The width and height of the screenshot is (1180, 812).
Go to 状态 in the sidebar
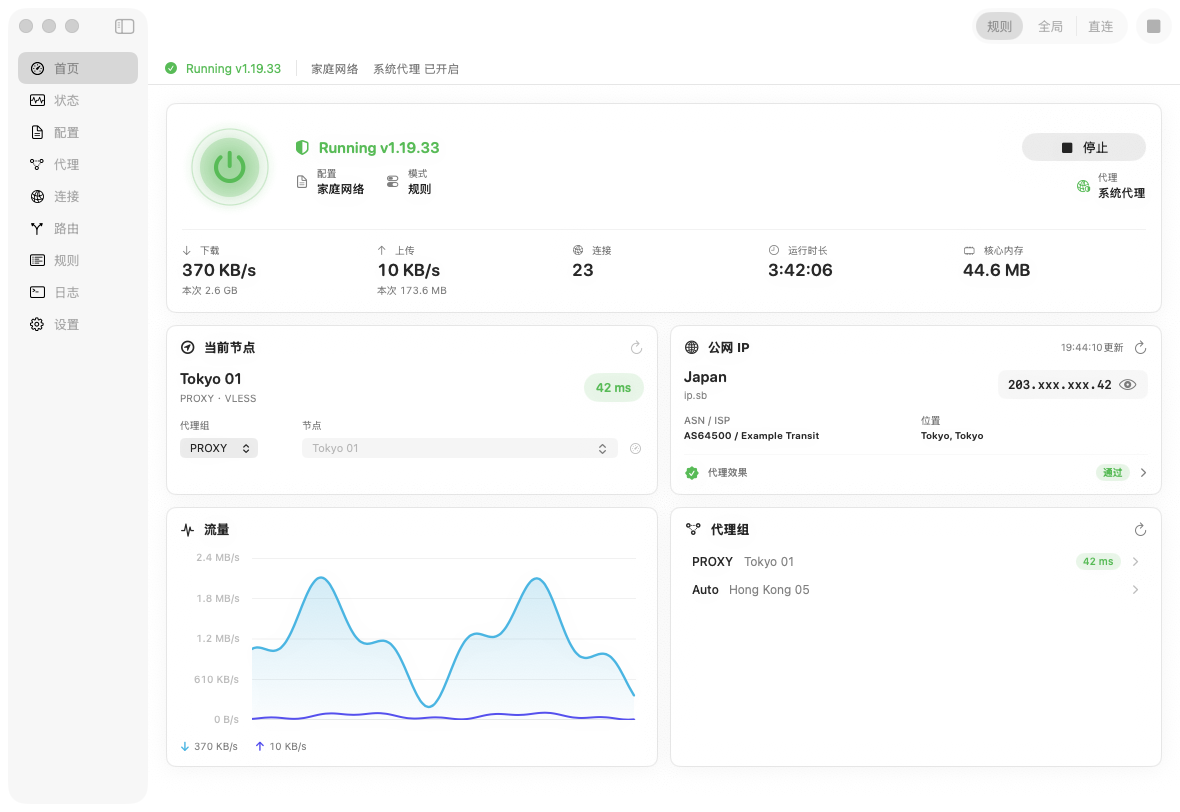coord(78,100)
